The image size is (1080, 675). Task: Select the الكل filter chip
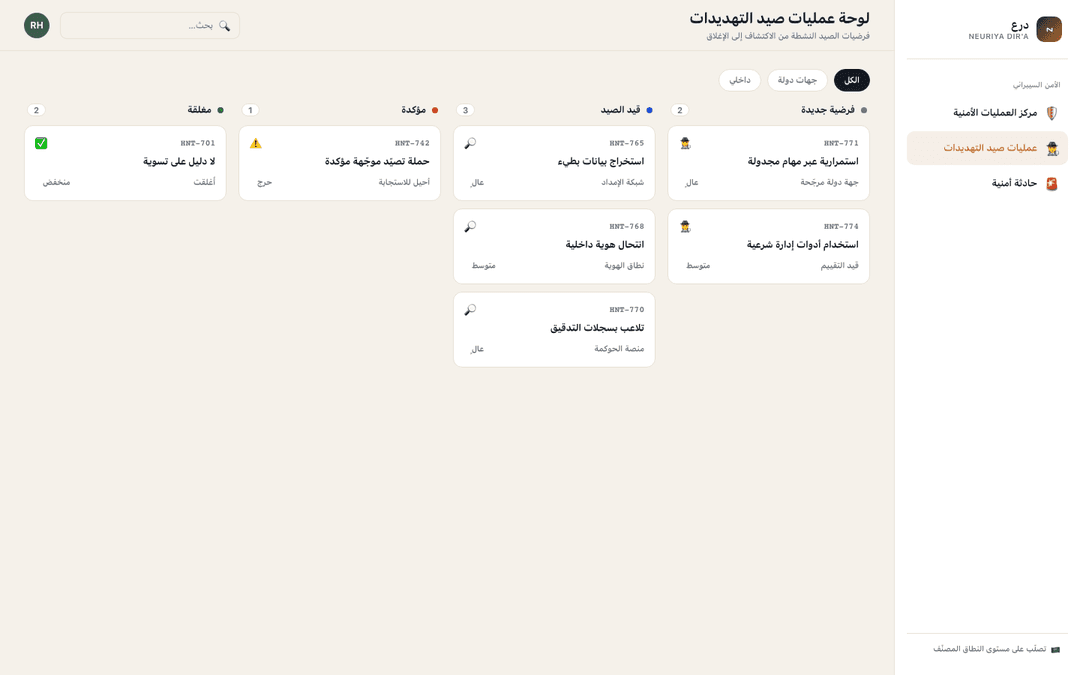click(851, 81)
